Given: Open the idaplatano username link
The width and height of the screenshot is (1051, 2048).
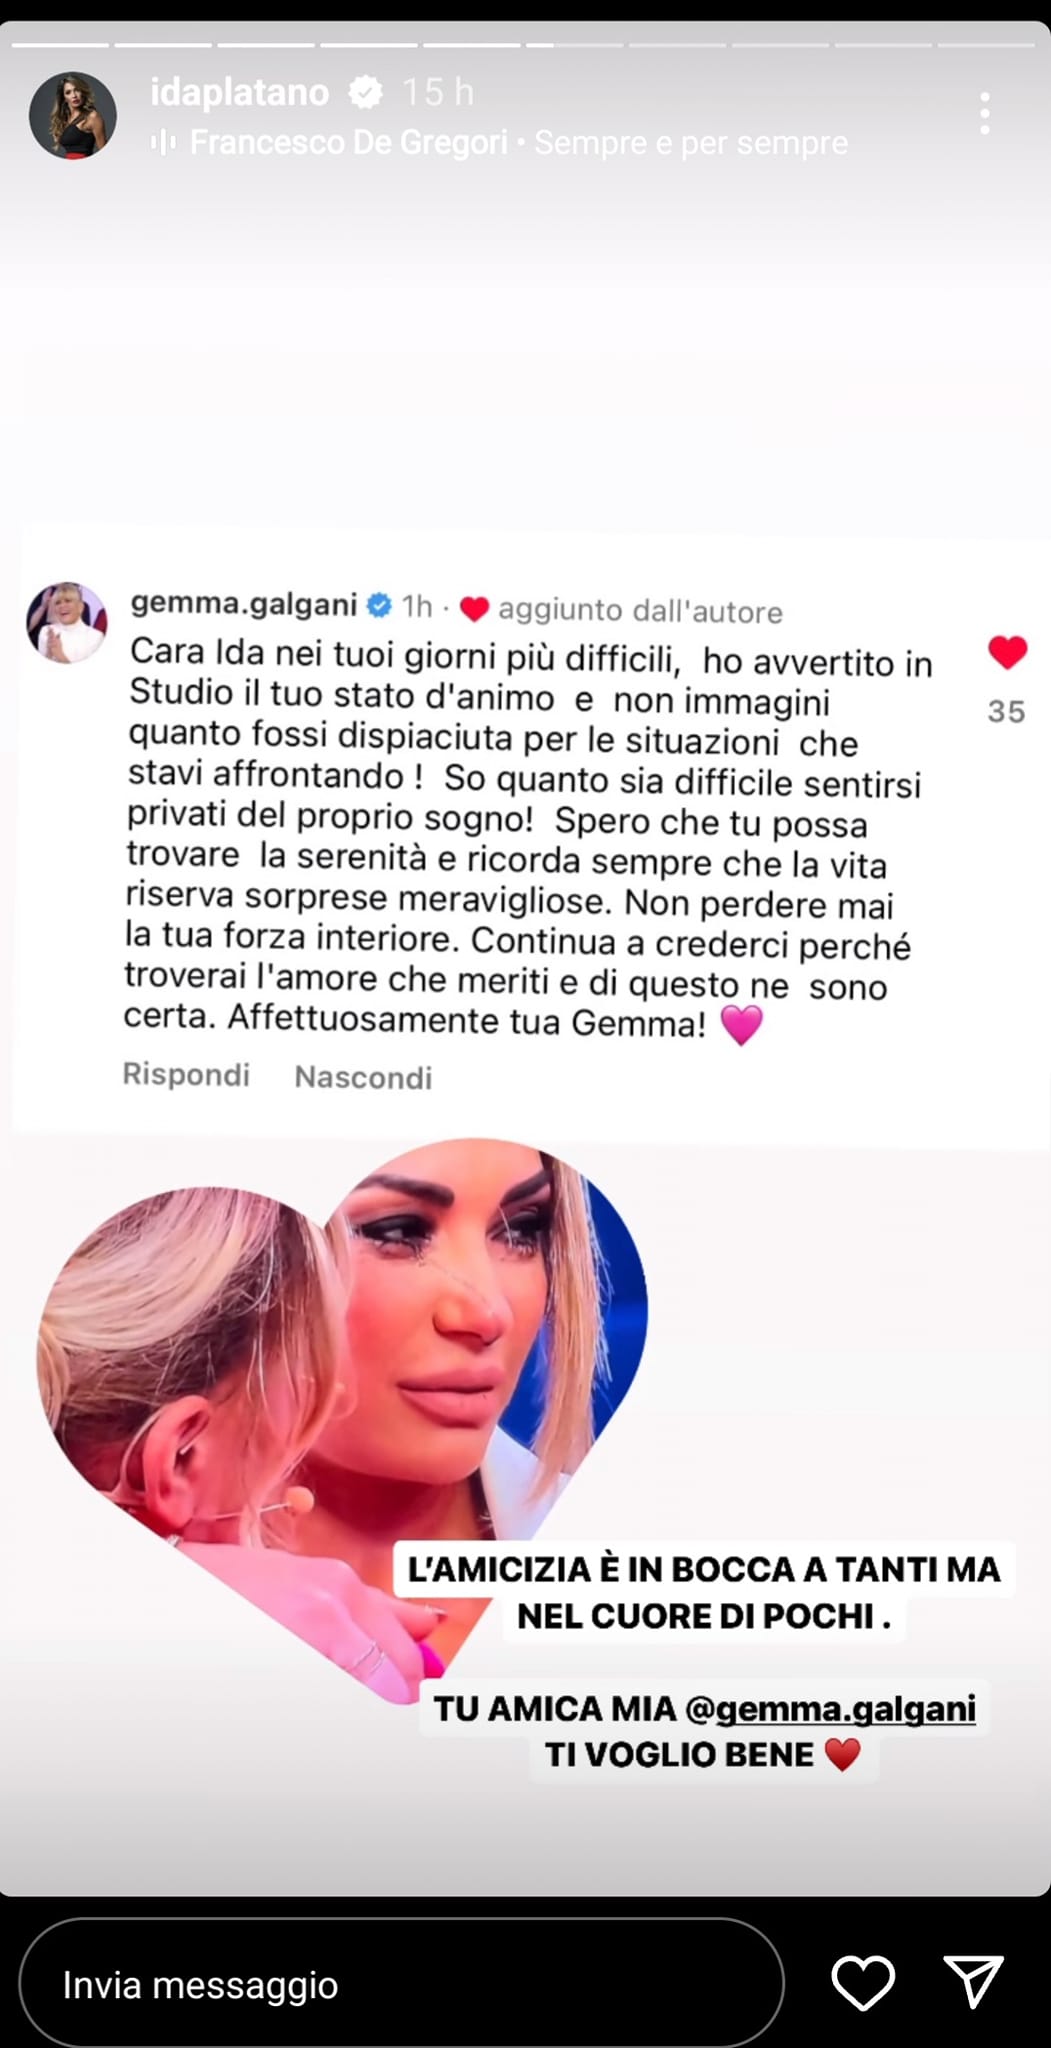Looking at the screenshot, I should click(239, 92).
